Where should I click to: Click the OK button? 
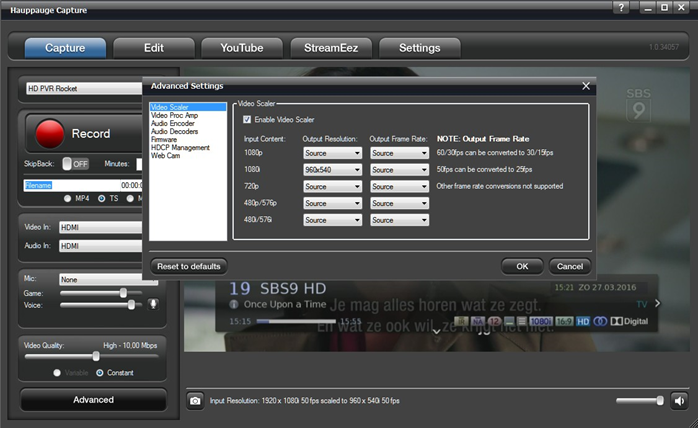coord(522,266)
